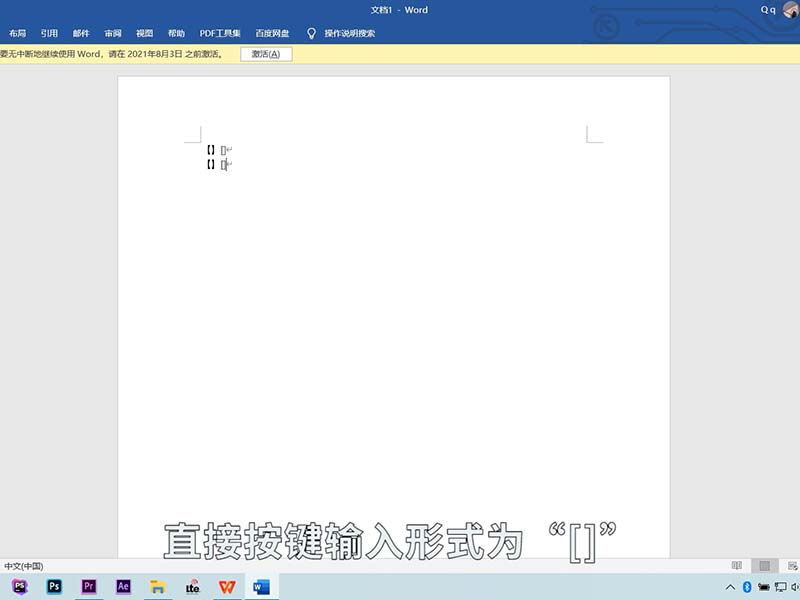Open the 邮件 ribbon tab
Screen dimensions: 800x600
81,33
